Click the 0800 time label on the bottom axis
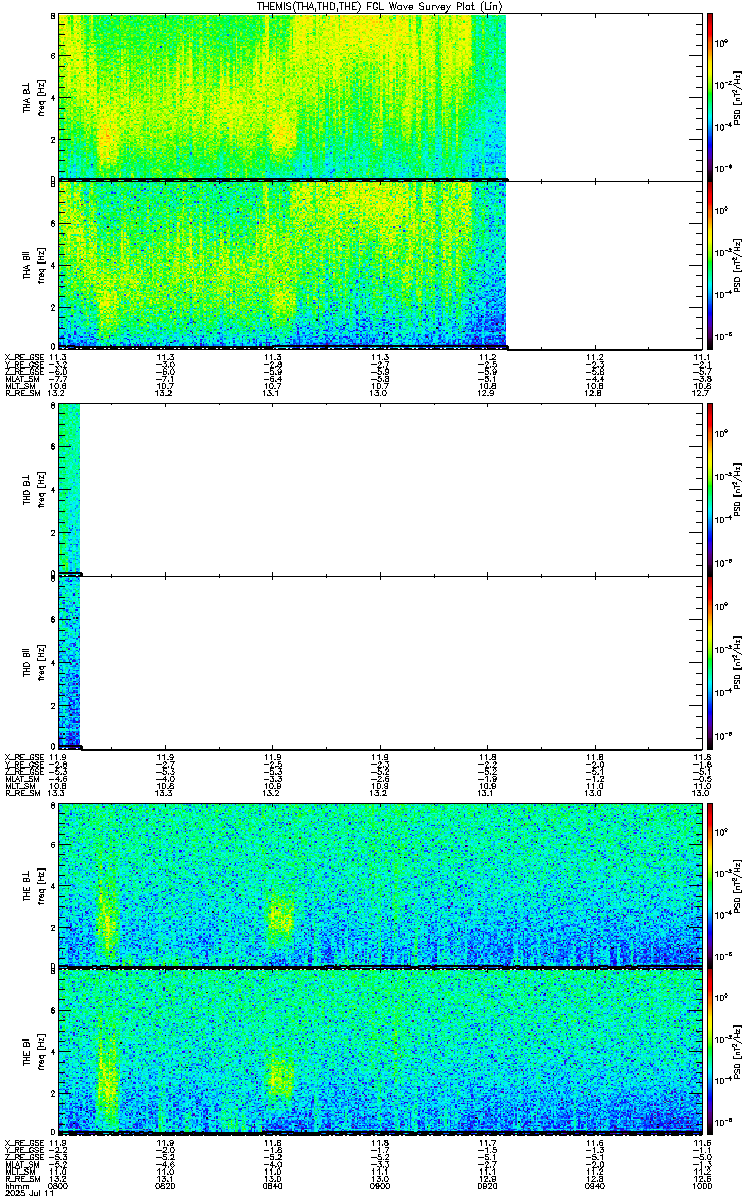This screenshot has width=750, height=1200. pos(59,1184)
